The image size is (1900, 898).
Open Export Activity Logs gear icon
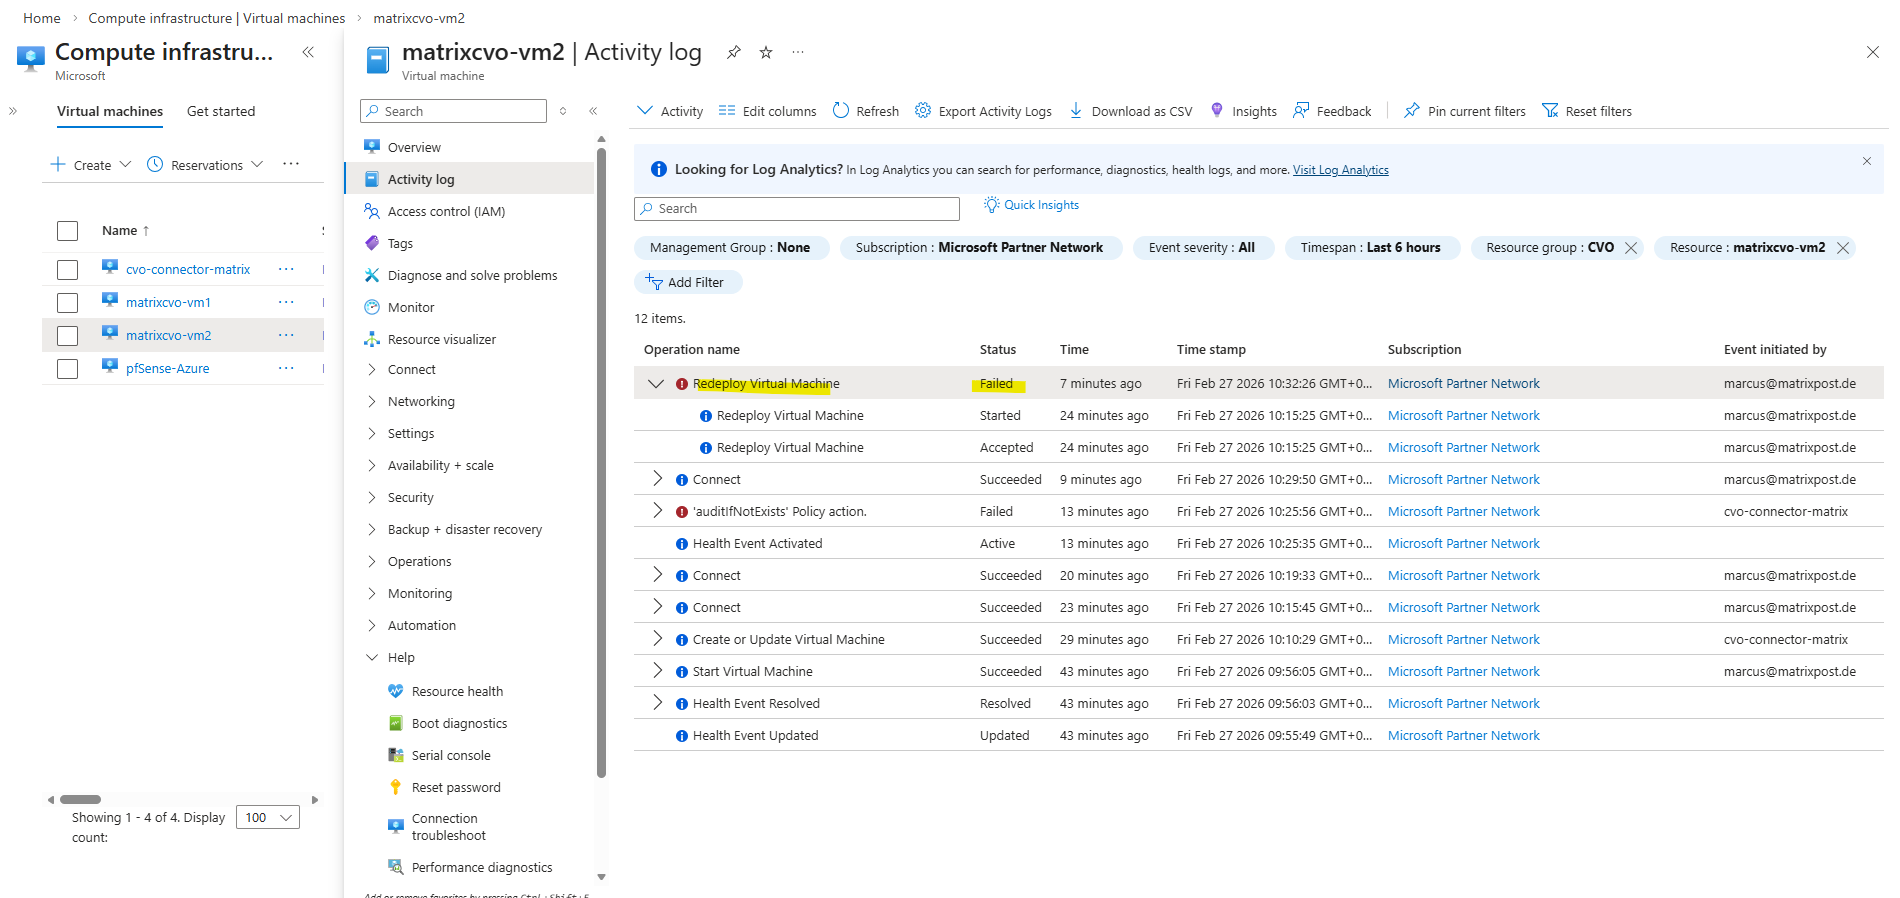923,111
